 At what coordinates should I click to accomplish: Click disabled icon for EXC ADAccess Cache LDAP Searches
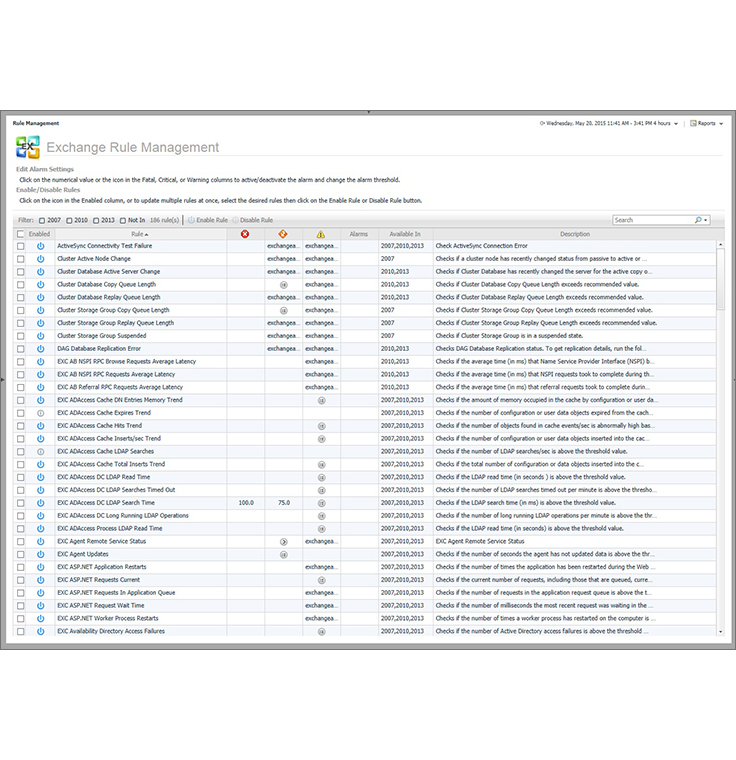coord(41,452)
